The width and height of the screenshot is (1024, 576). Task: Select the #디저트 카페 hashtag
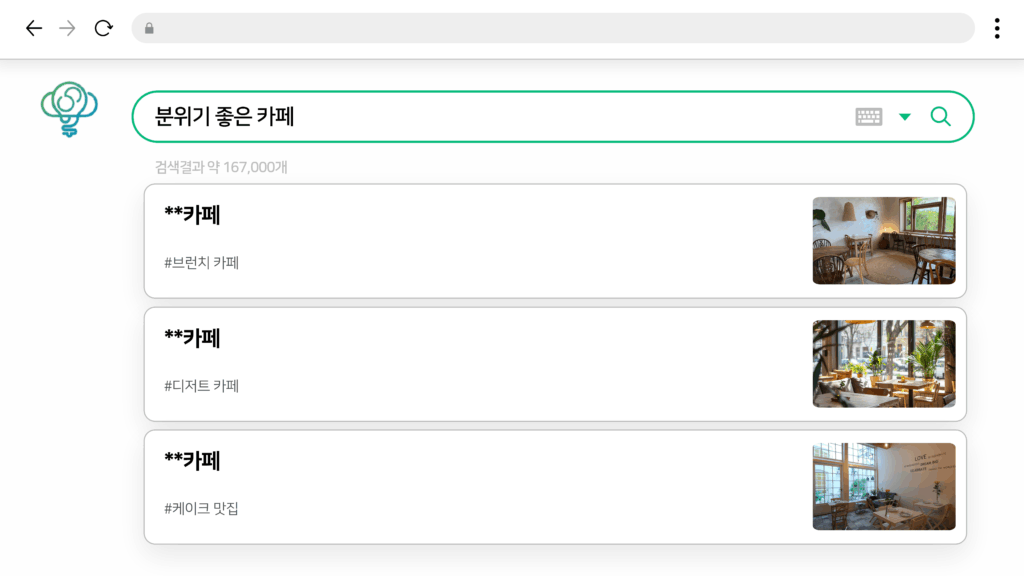(201, 386)
